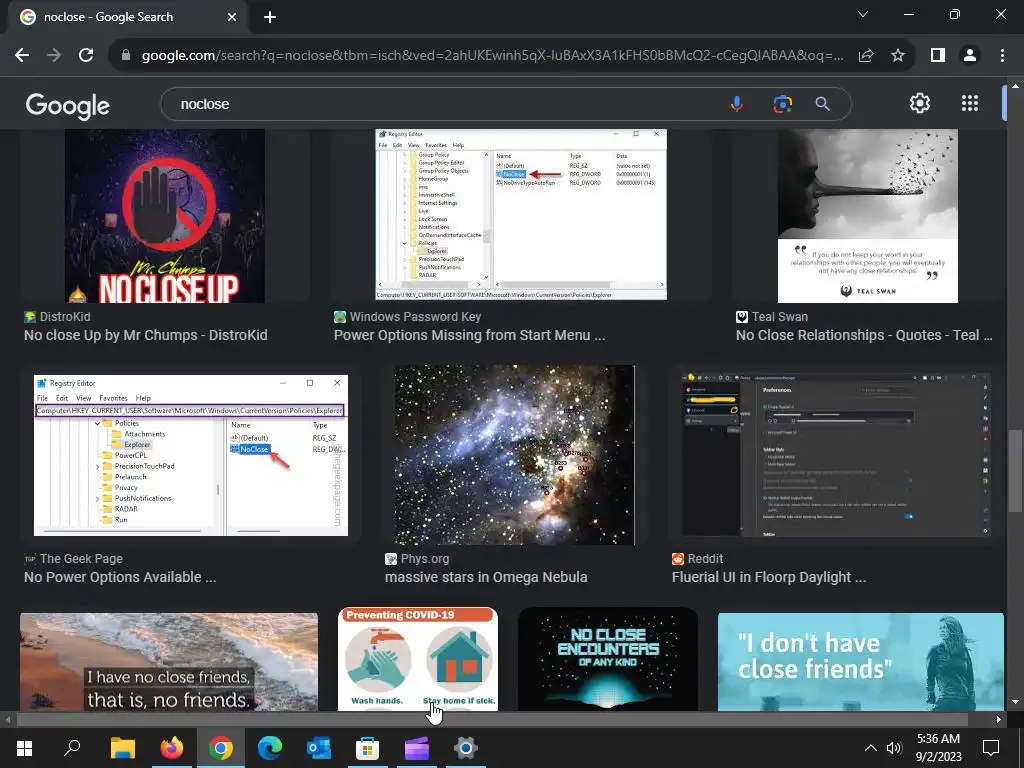Open the notification center icon

point(991,748)
